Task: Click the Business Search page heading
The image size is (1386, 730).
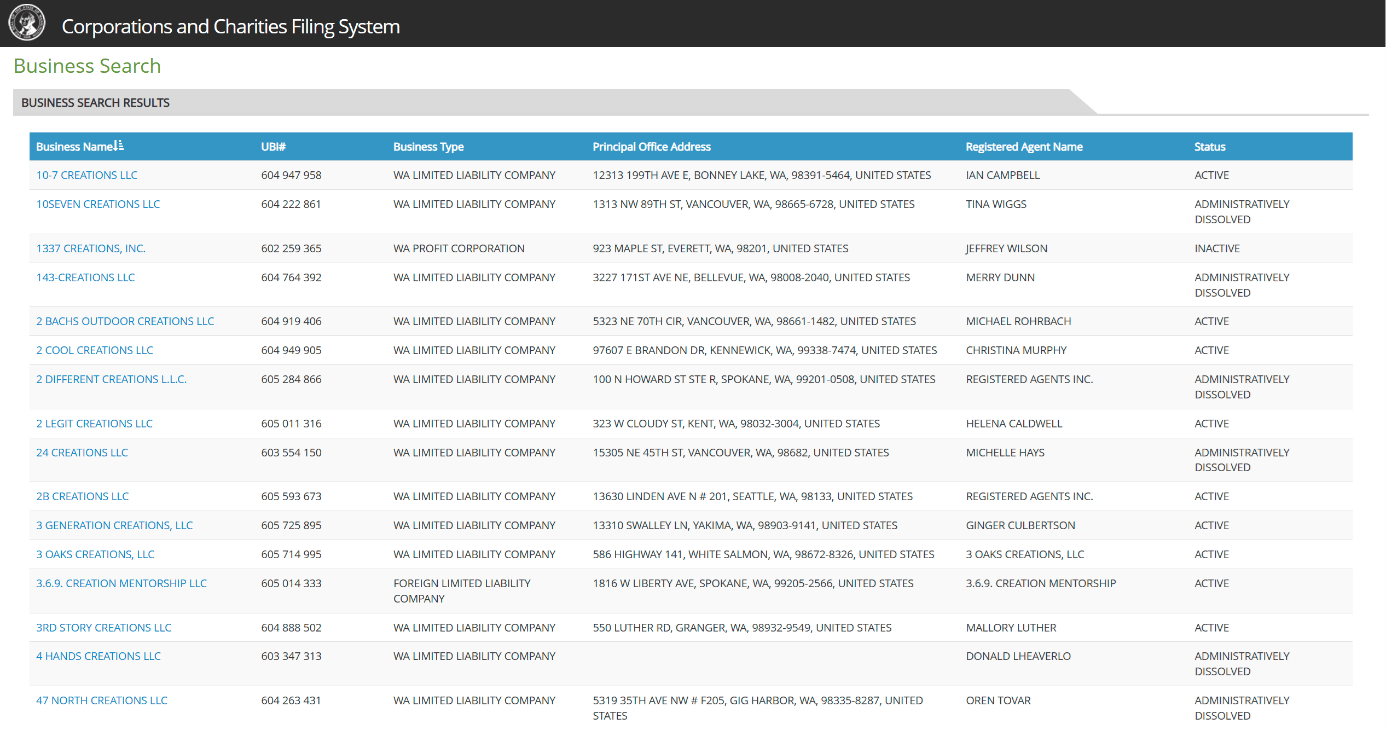Action: (87, 66)
